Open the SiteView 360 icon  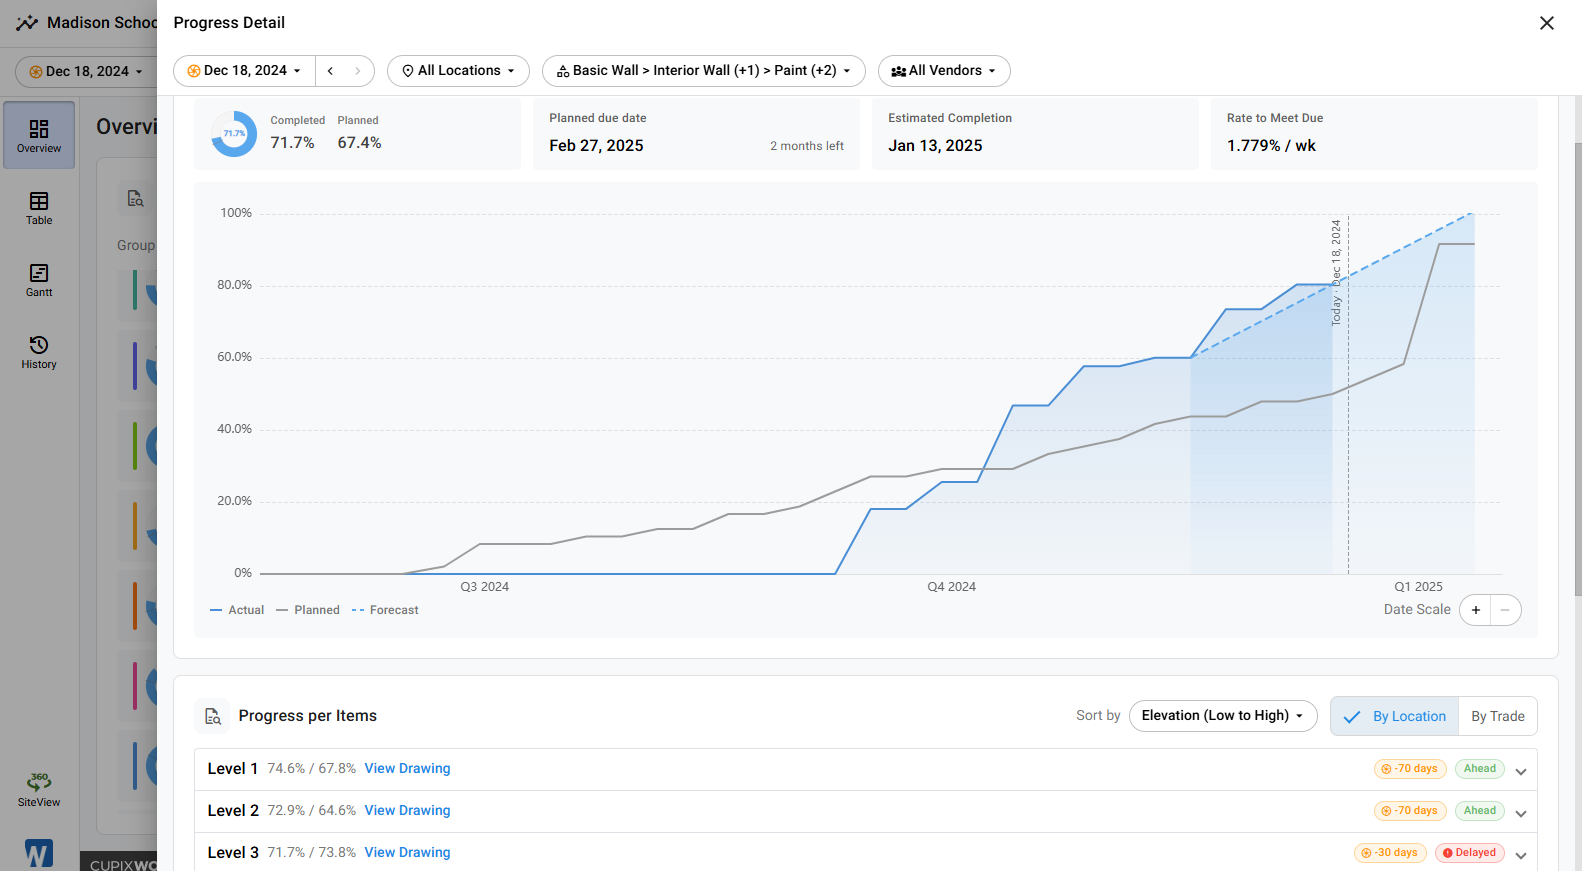click(x=39, y=789)
